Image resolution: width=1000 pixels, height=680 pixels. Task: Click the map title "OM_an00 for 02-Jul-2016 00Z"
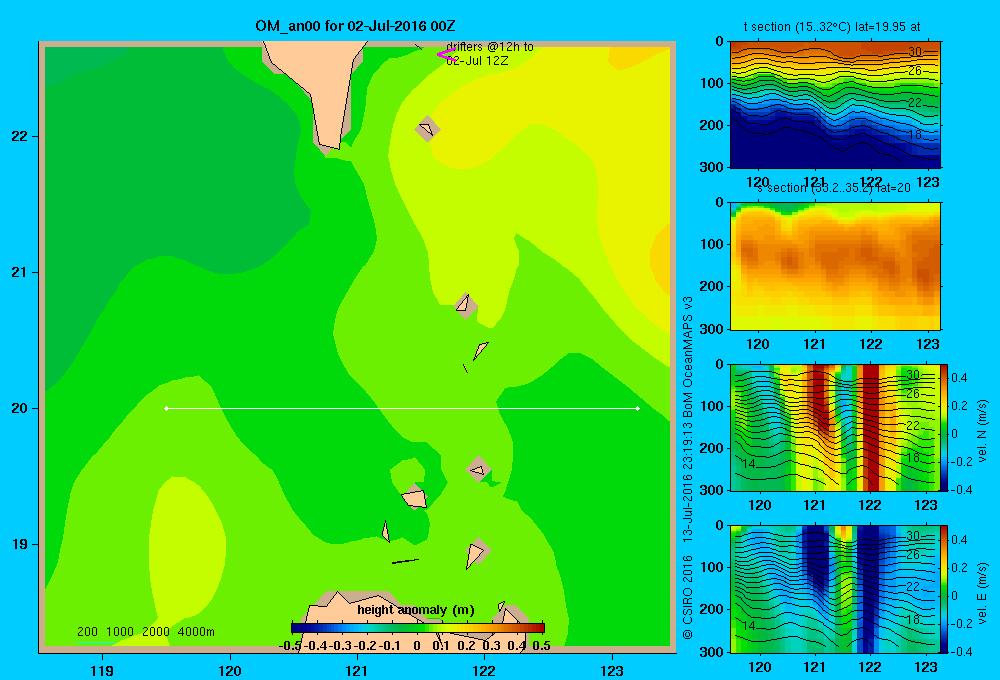355,26
